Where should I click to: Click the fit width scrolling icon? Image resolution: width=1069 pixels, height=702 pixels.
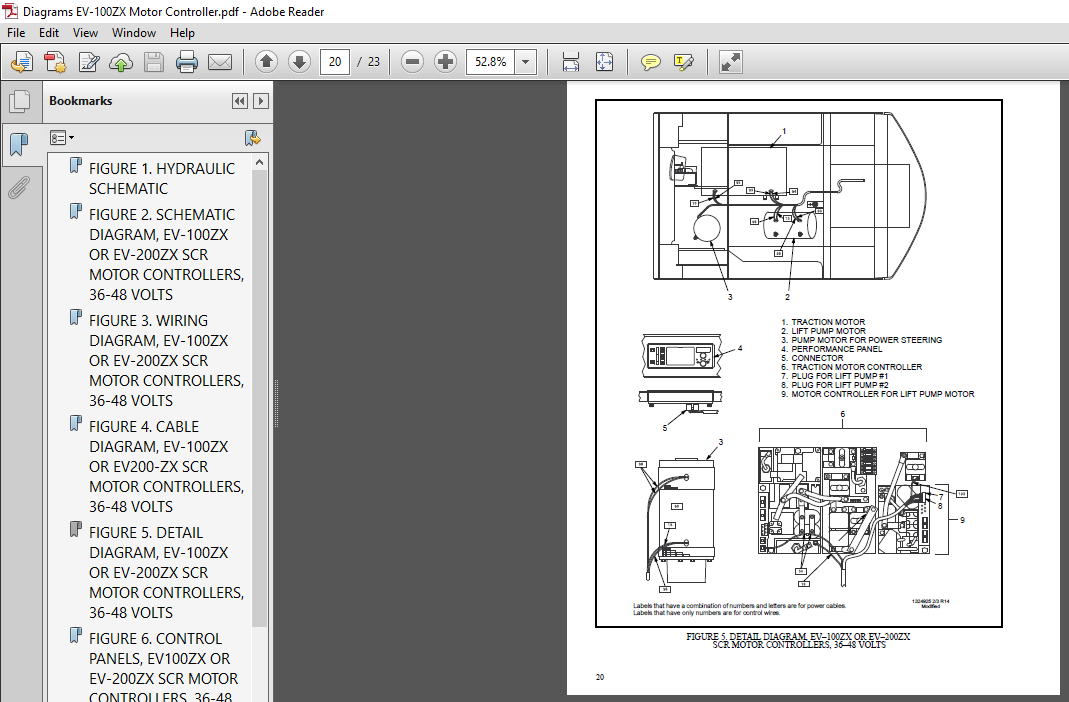(x=571, y=62)
